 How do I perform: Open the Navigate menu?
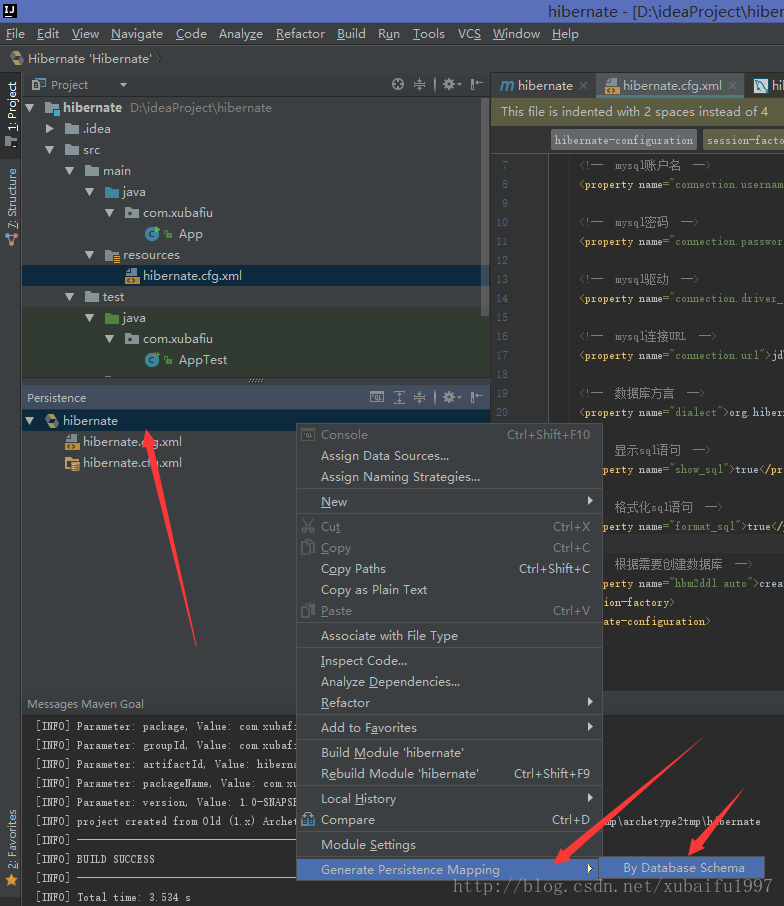pos(137,34)
